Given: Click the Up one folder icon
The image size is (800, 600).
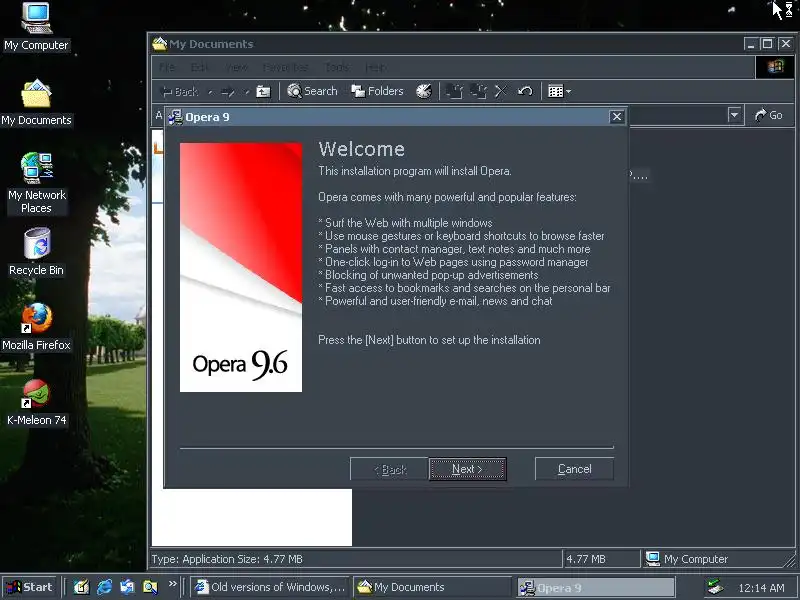Looking at the screenshot, I should coord(263,92).
